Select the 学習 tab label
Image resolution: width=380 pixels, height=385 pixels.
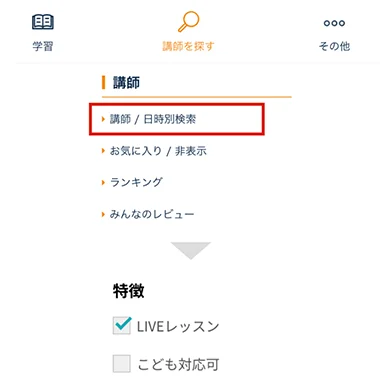point(43,46)
